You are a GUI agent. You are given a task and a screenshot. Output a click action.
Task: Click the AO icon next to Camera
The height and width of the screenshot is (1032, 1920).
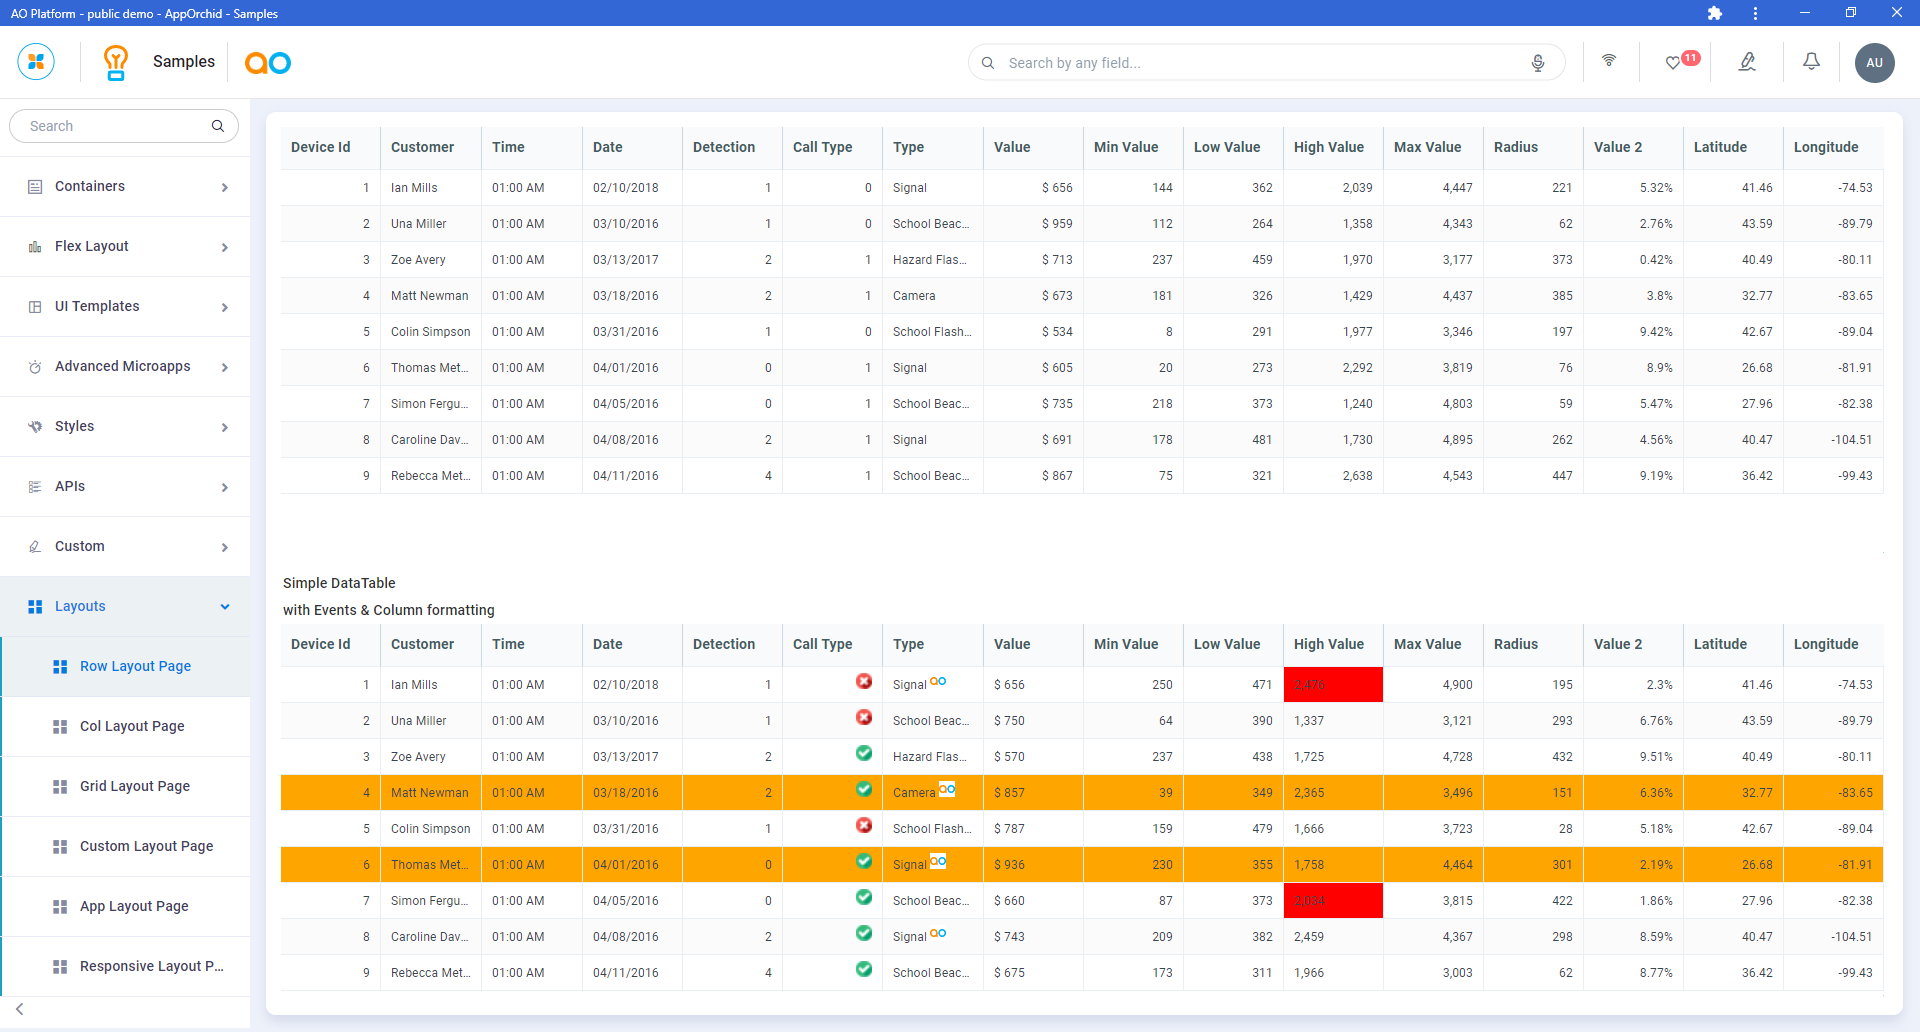[946, 789]
